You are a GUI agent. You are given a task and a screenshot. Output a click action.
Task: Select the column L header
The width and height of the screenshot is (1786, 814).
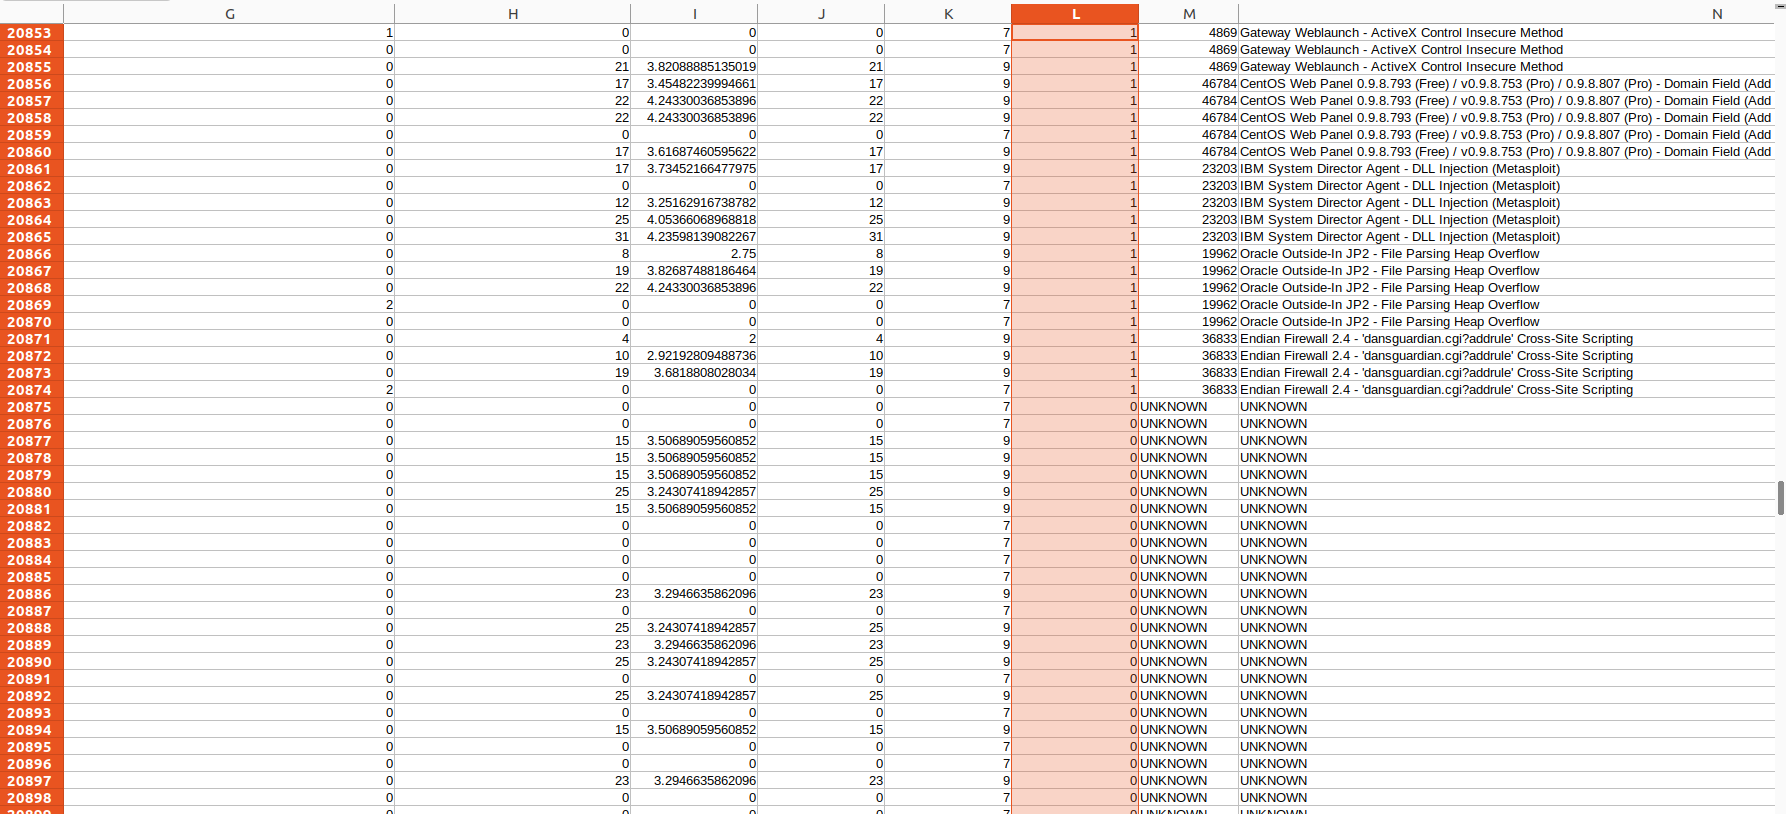[x=1075, y=14]
